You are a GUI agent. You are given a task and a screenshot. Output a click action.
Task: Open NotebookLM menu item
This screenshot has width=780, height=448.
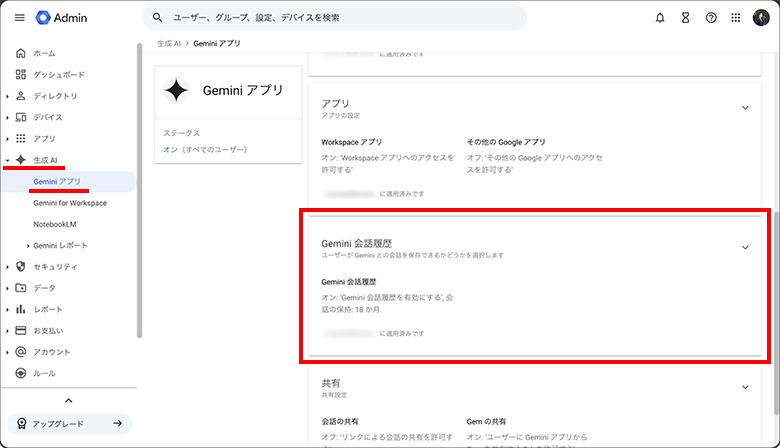tap(55, 224)
